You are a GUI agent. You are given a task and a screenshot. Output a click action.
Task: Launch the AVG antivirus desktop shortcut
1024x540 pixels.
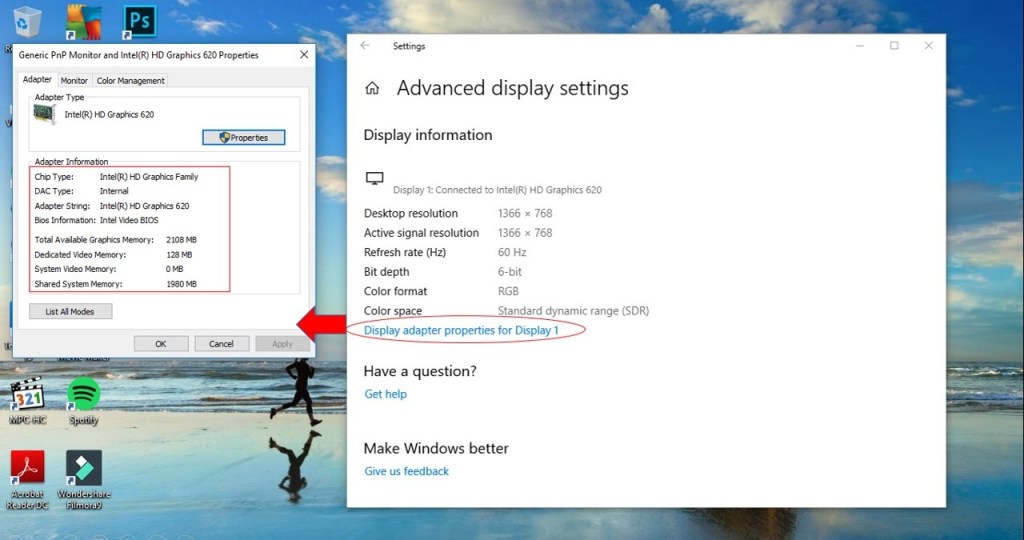click(x=82, y=19)
